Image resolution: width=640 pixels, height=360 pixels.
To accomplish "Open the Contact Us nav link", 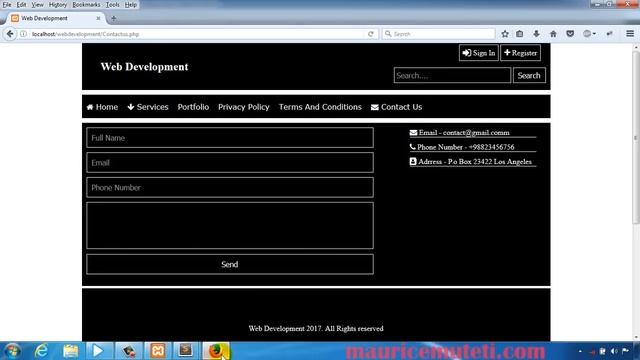I will [x=396, y=107].
